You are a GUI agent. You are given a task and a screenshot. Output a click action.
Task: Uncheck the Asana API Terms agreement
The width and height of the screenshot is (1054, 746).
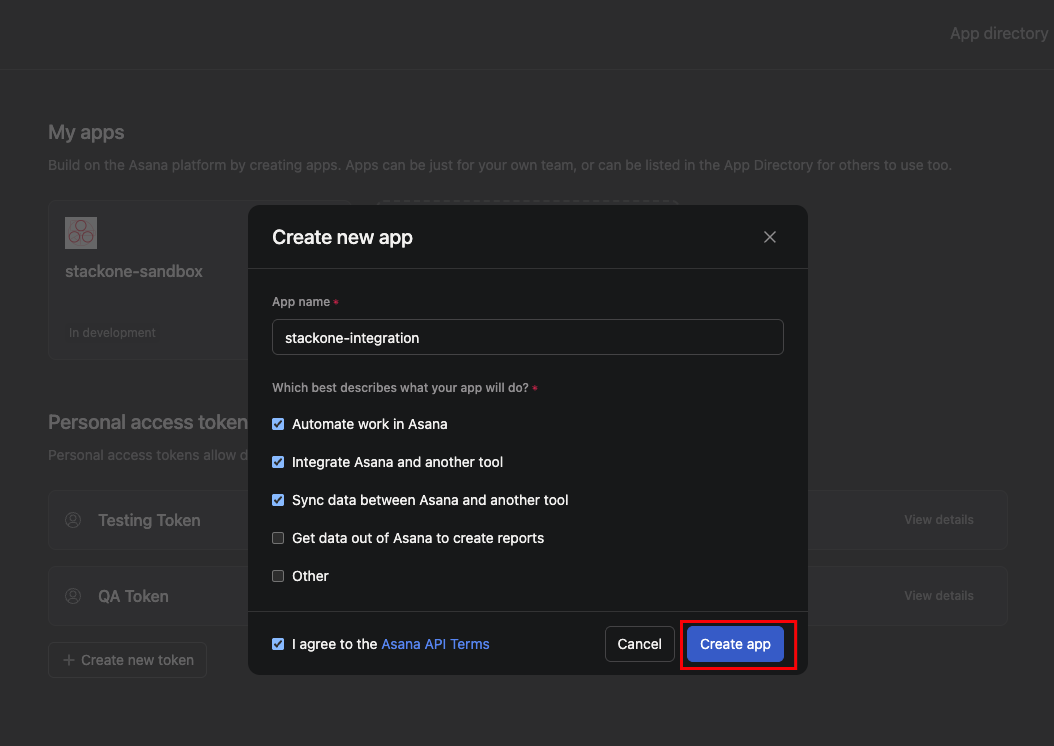point(277,644)
